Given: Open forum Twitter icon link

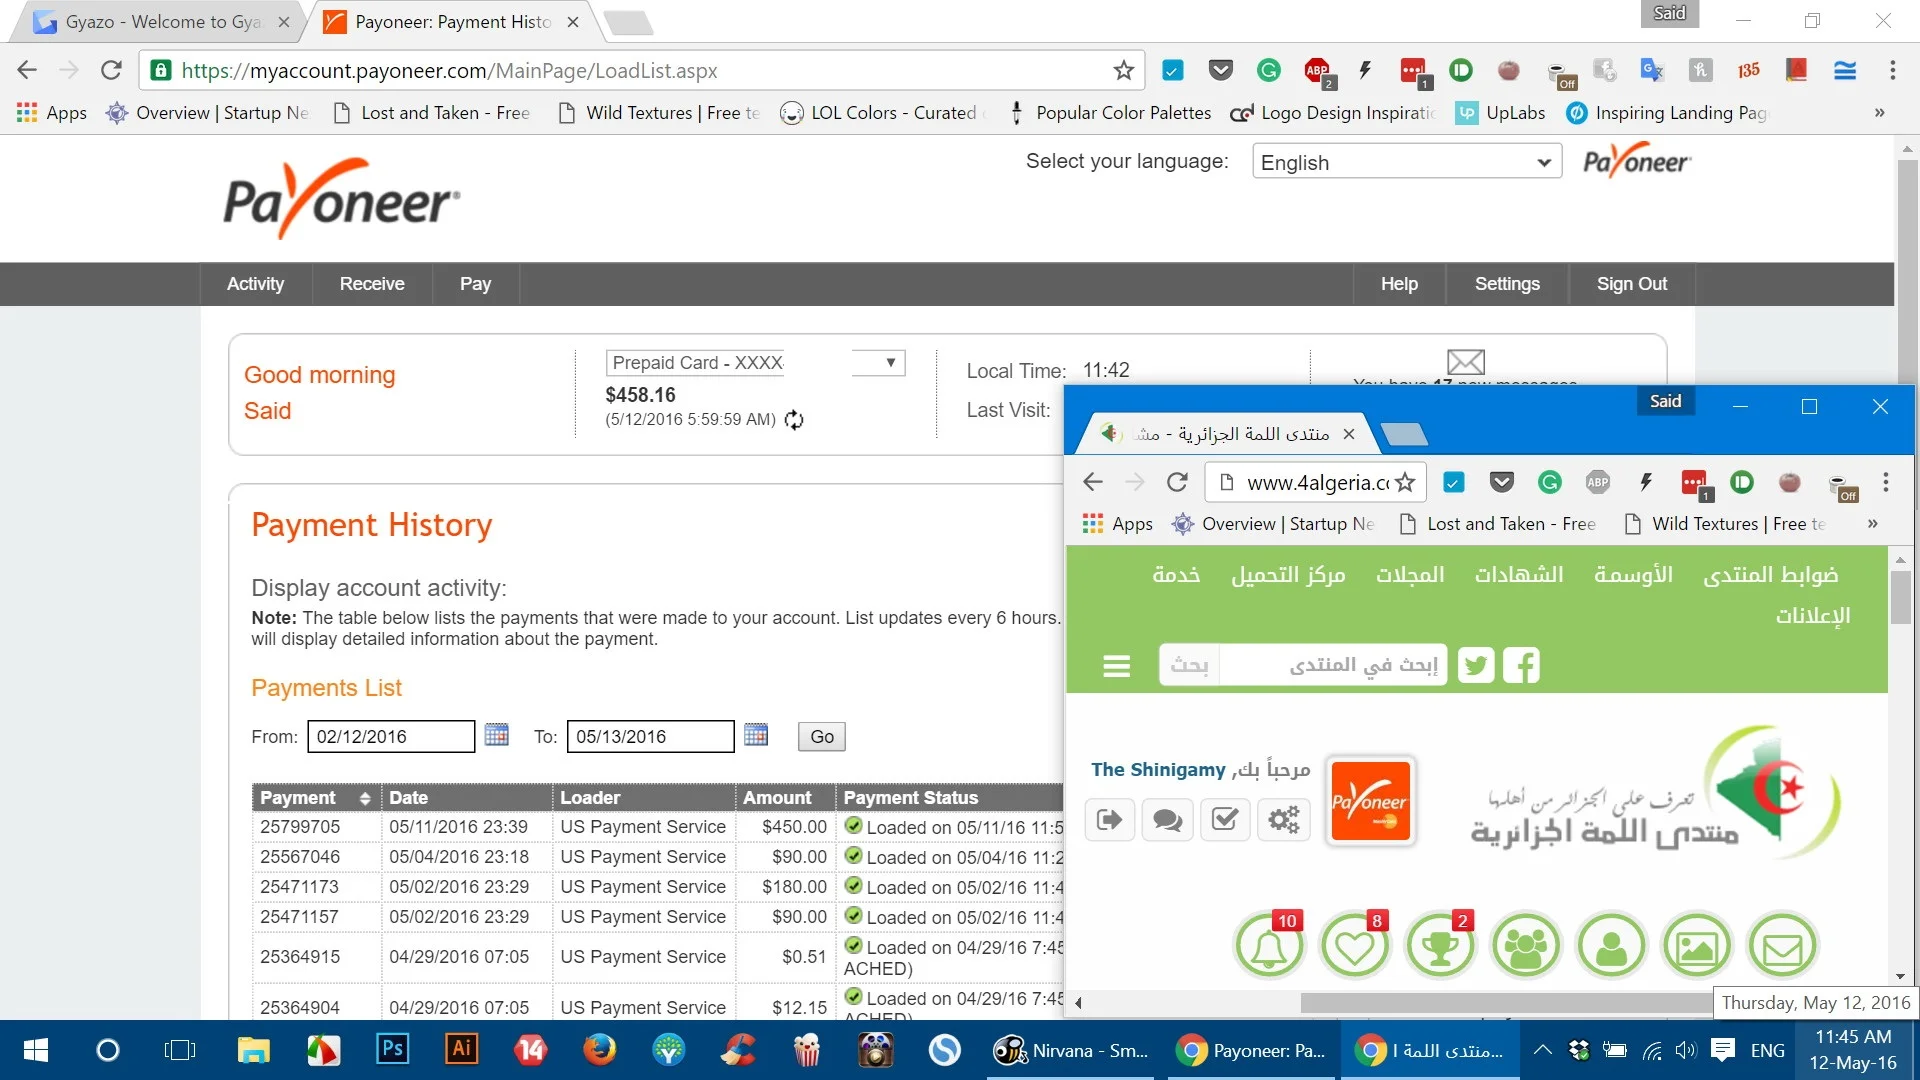Looking at the screenshot, I should click(x=1476, y=665).
